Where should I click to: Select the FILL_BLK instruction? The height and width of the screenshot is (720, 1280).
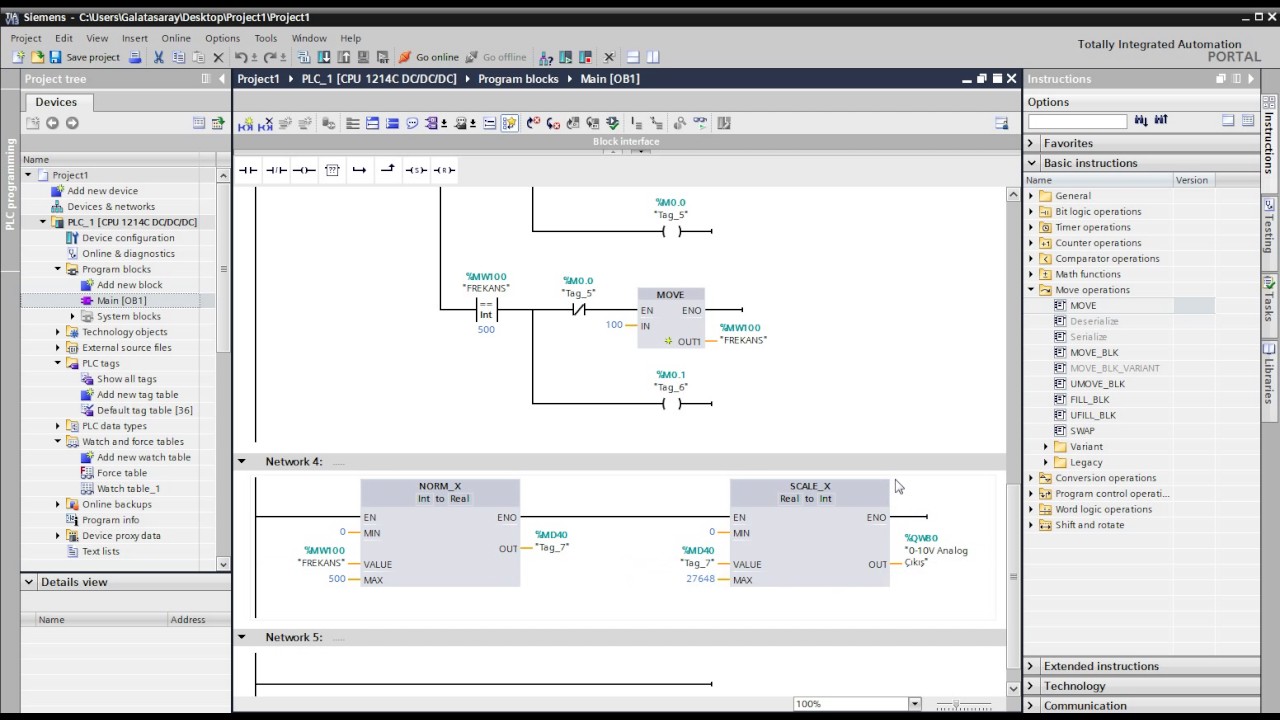point(1089,400)
